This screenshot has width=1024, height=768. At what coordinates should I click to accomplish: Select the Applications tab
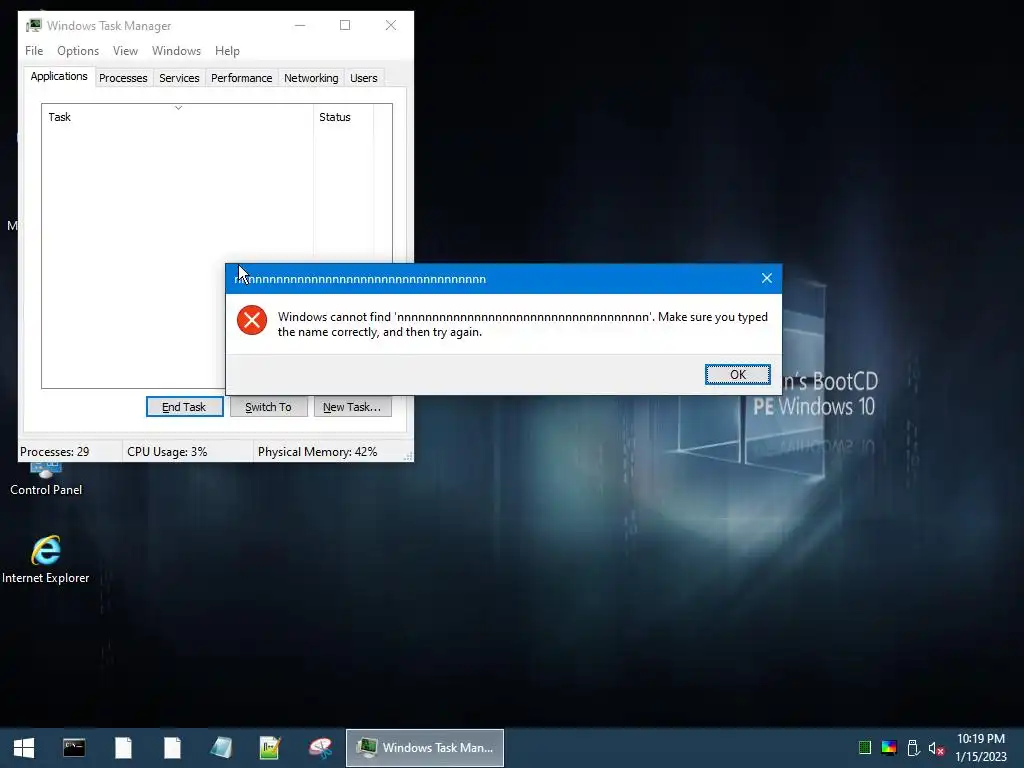pos(59,76)
